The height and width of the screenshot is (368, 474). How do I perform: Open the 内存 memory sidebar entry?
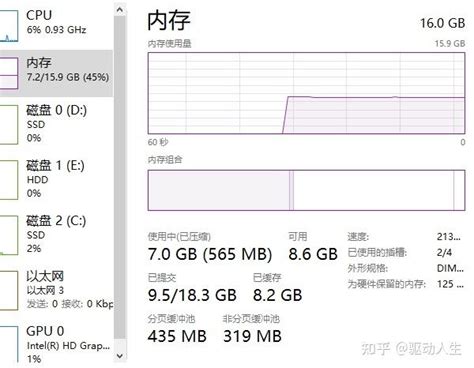click(x=56, y=73)
